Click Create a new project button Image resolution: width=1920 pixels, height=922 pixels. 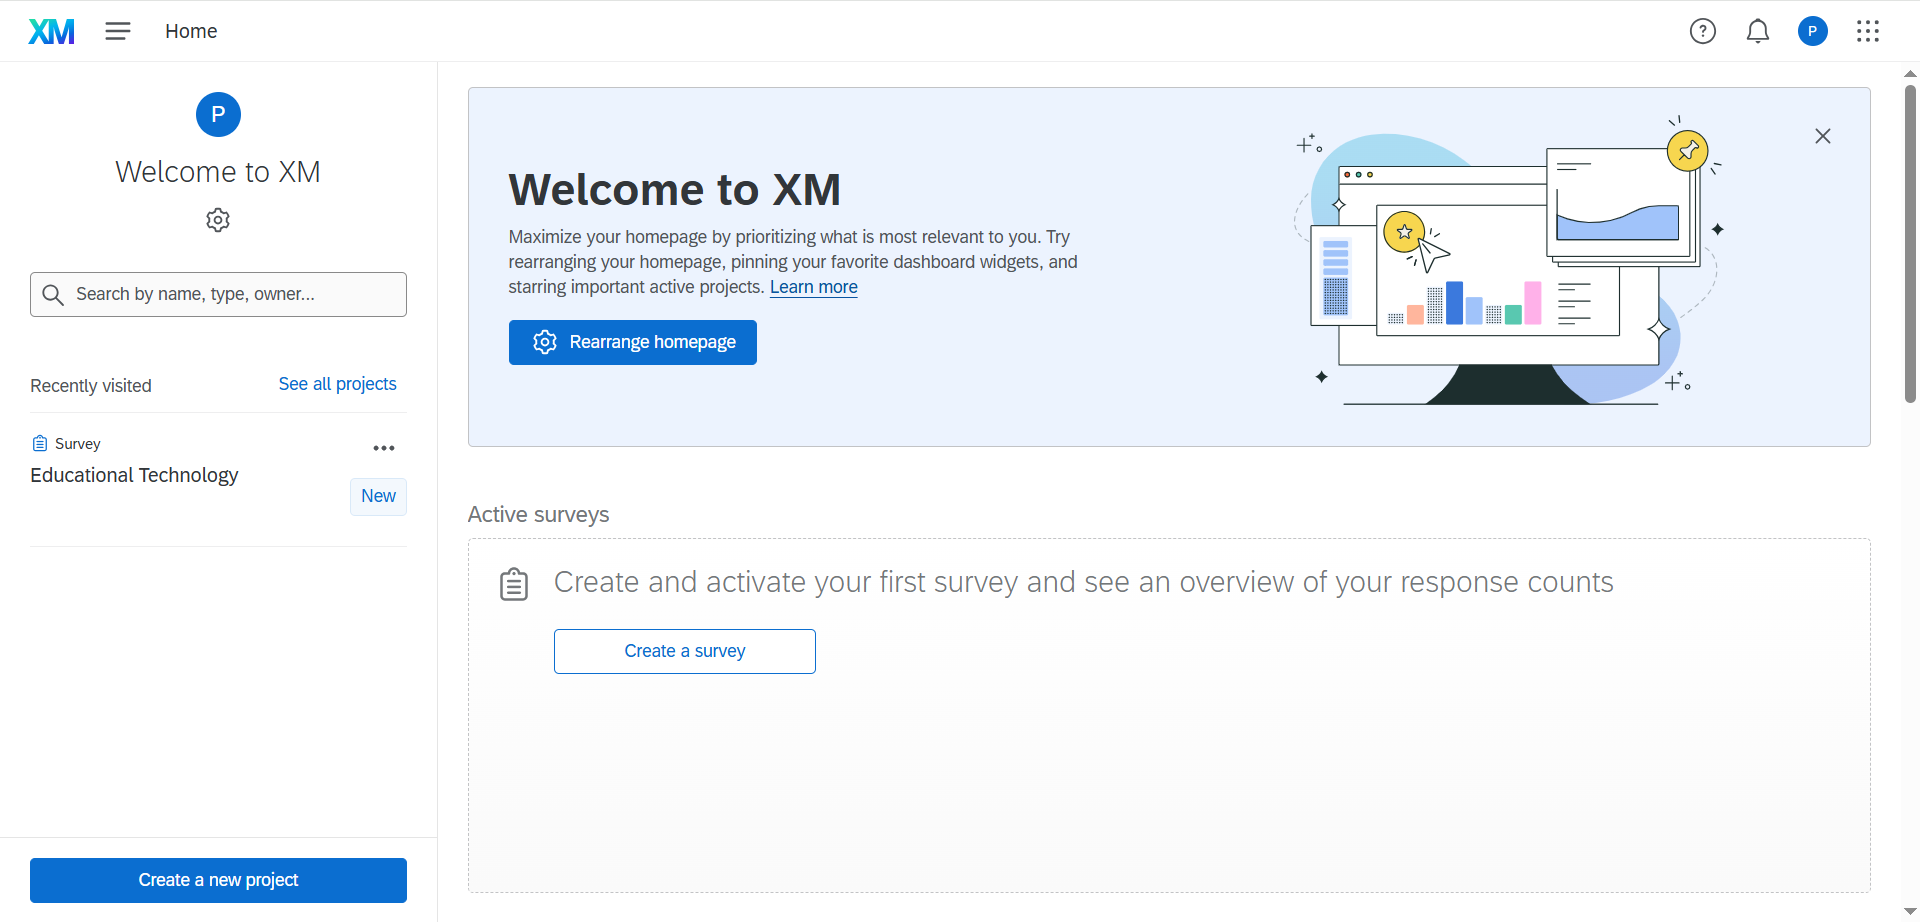[x=218, y=880]
